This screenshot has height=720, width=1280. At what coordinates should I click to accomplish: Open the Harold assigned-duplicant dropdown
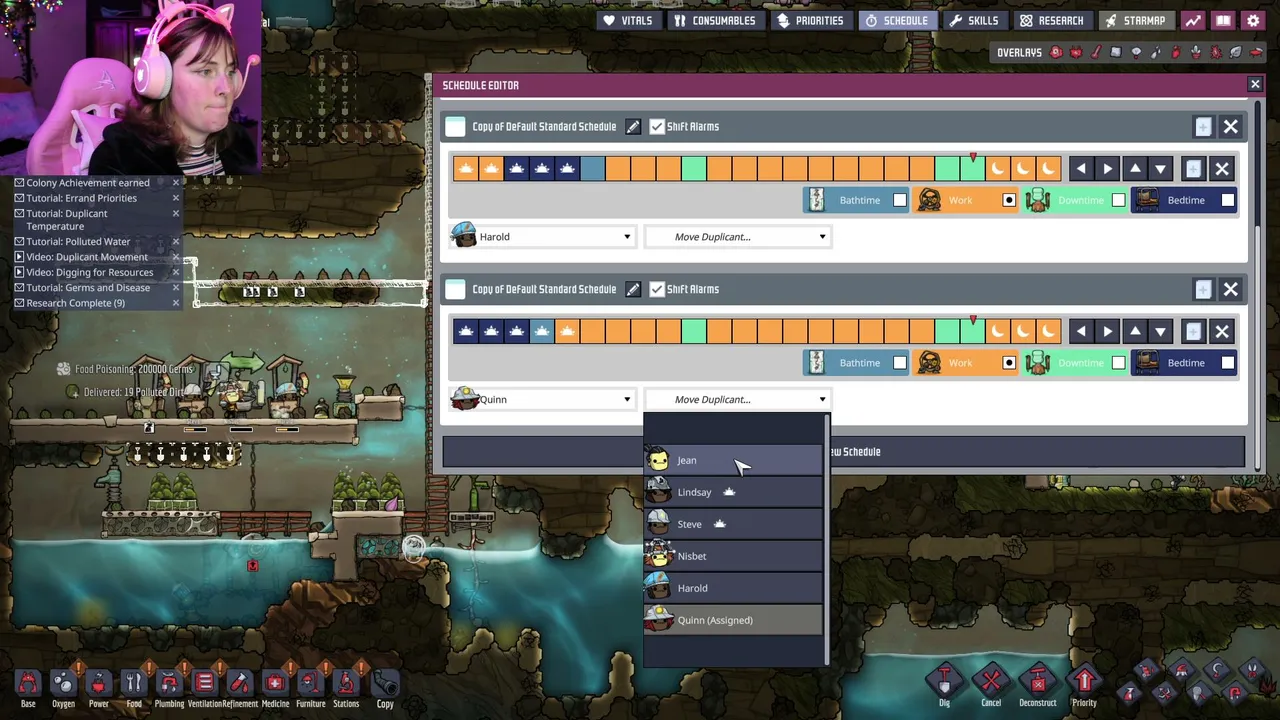(542, 237)
